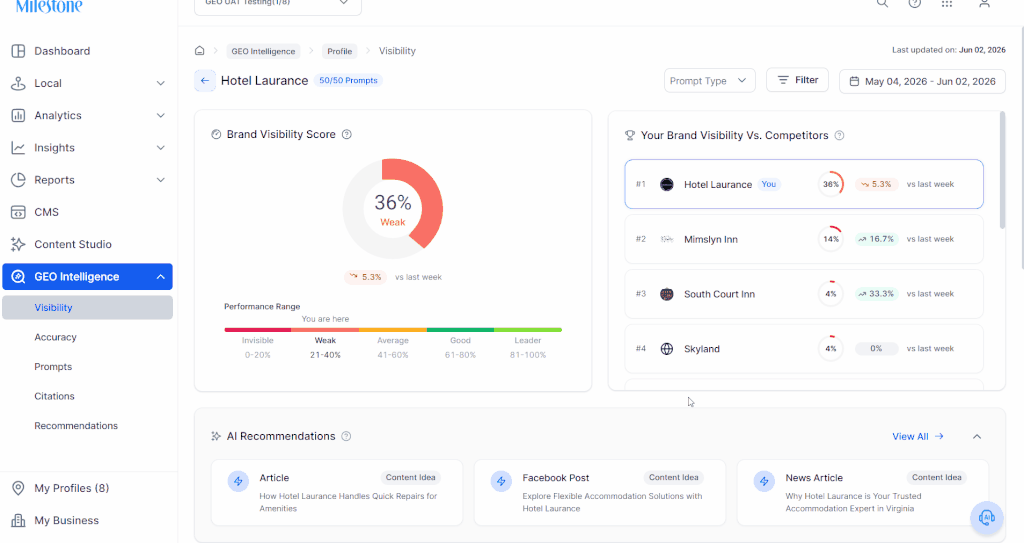Click the South Court Inn logo
The width and height of the screenshot is (1024, 543).
[667, 294]
